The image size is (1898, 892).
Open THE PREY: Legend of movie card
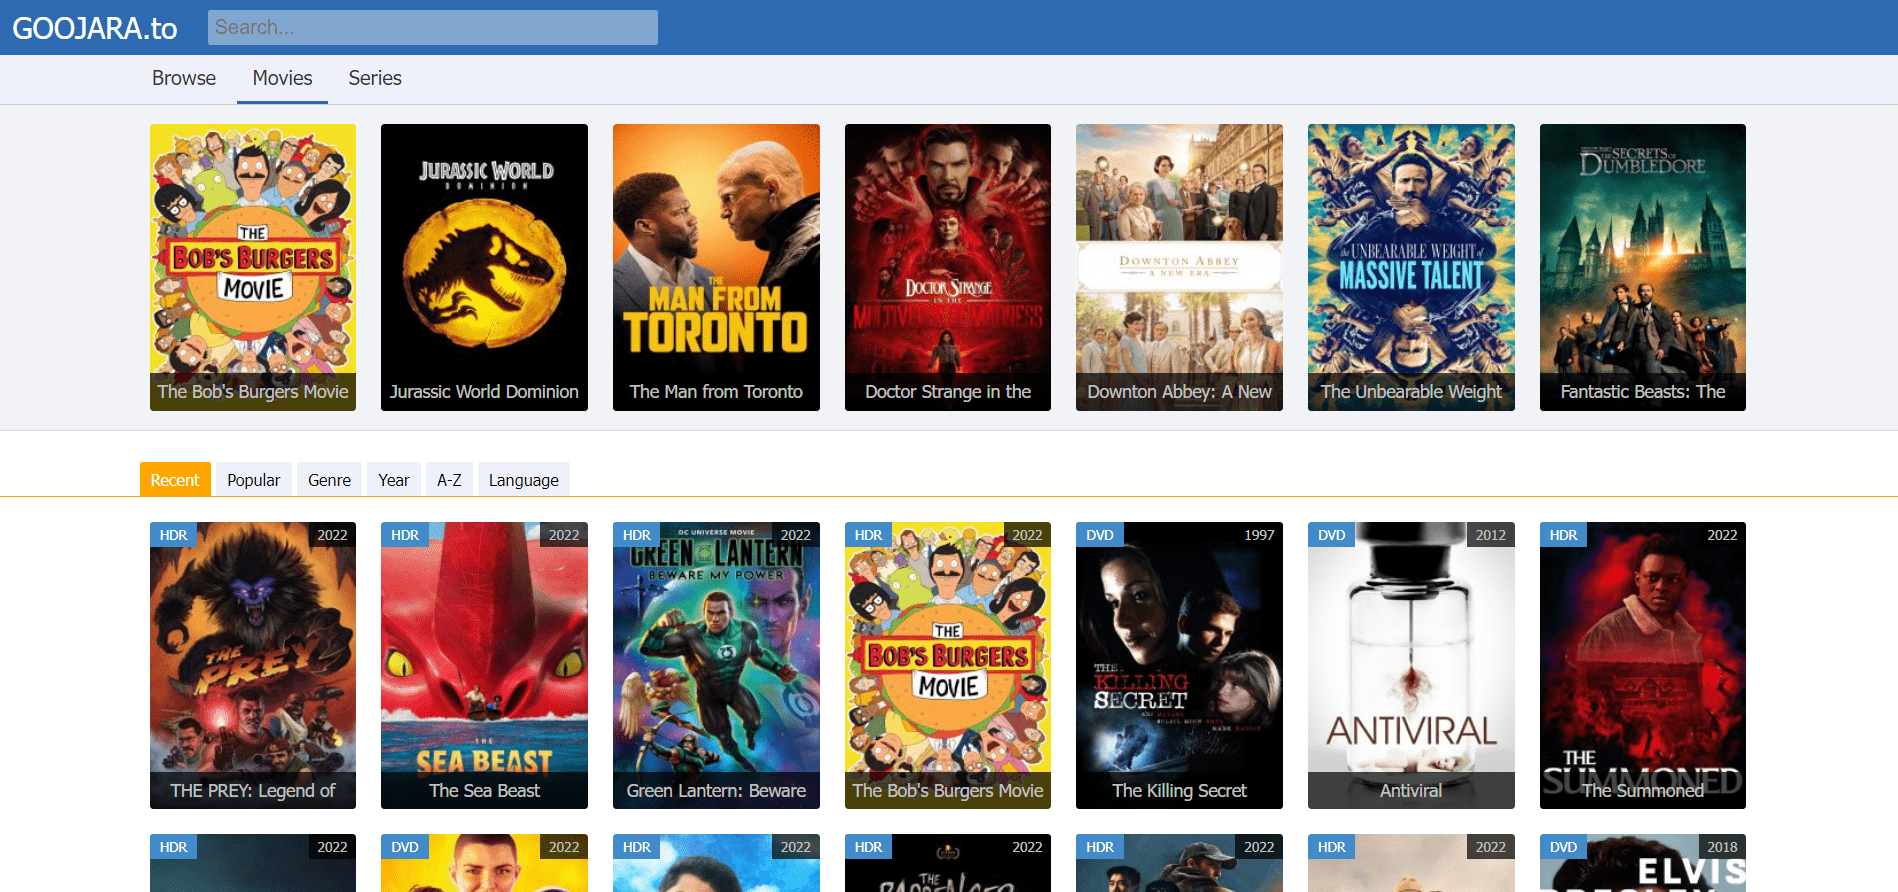click(253, 665)
